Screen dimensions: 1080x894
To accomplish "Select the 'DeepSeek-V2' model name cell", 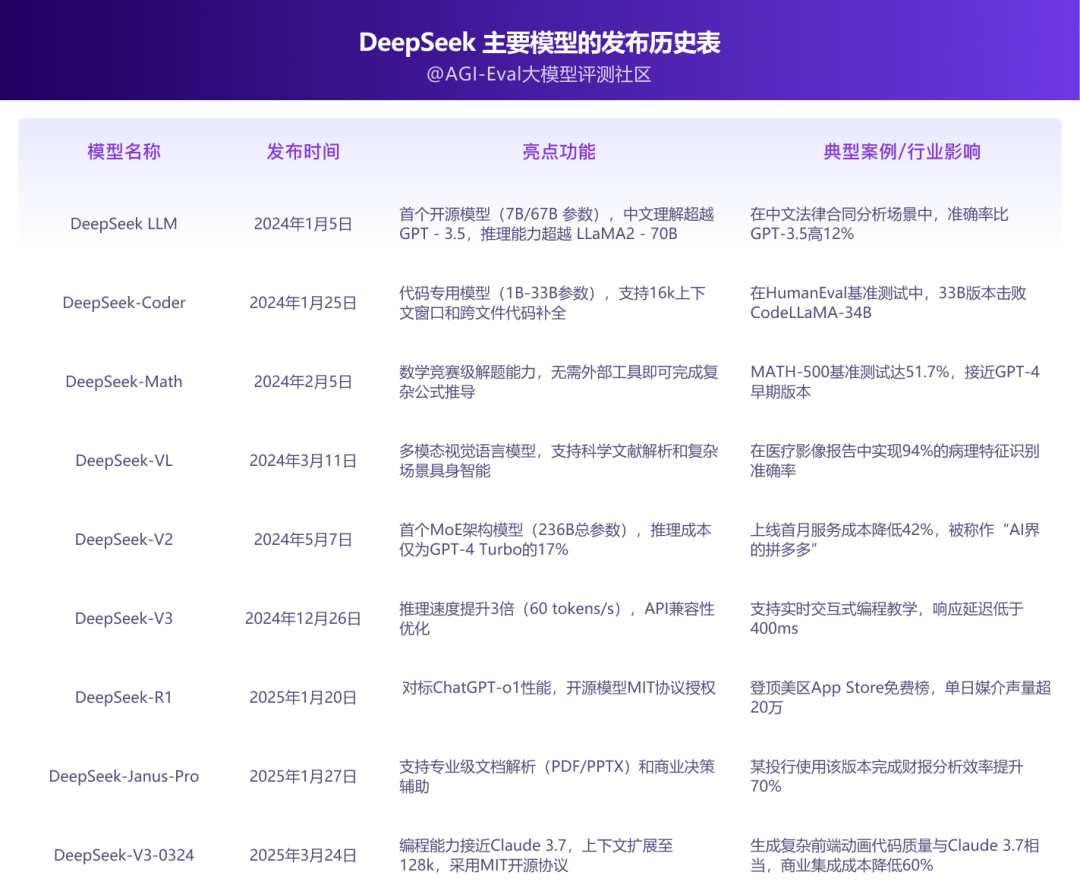I will click(124, 539).
